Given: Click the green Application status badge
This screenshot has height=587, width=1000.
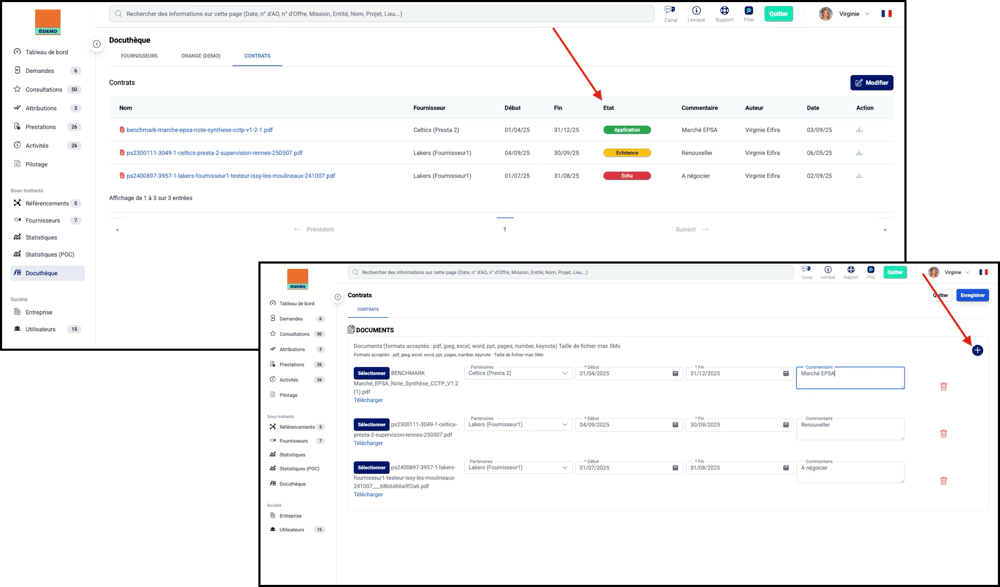Looking at the screenshot, I should 626,130.
